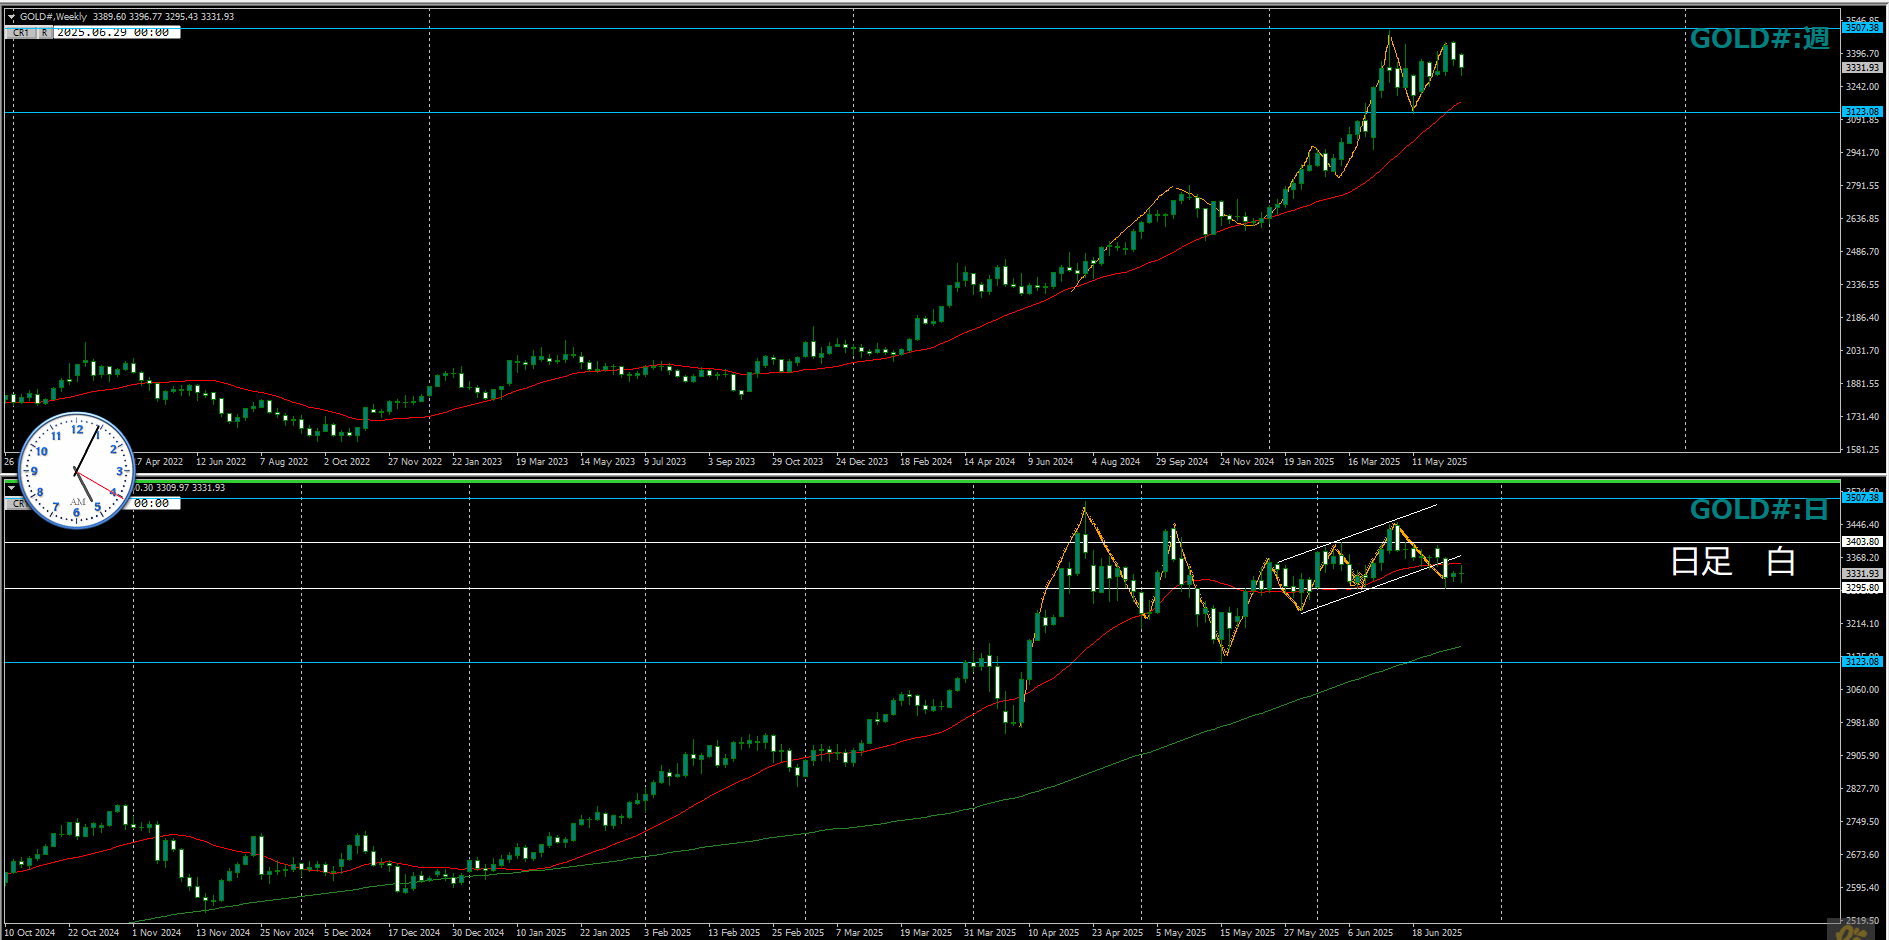The width and height of the screenshot is (1889, 940).
Task: Select the 日足 白 text label
Action: (x=1733, y=561)
